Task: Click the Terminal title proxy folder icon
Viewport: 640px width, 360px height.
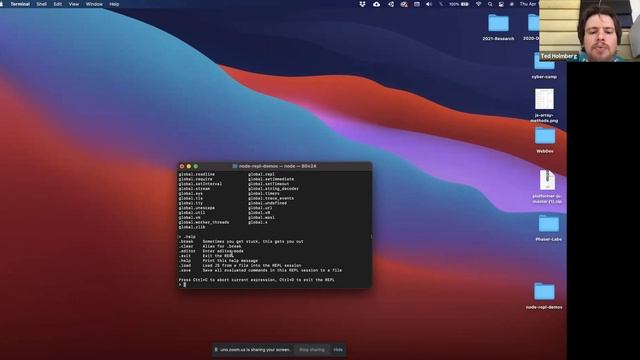Action: tap(235, 166)
